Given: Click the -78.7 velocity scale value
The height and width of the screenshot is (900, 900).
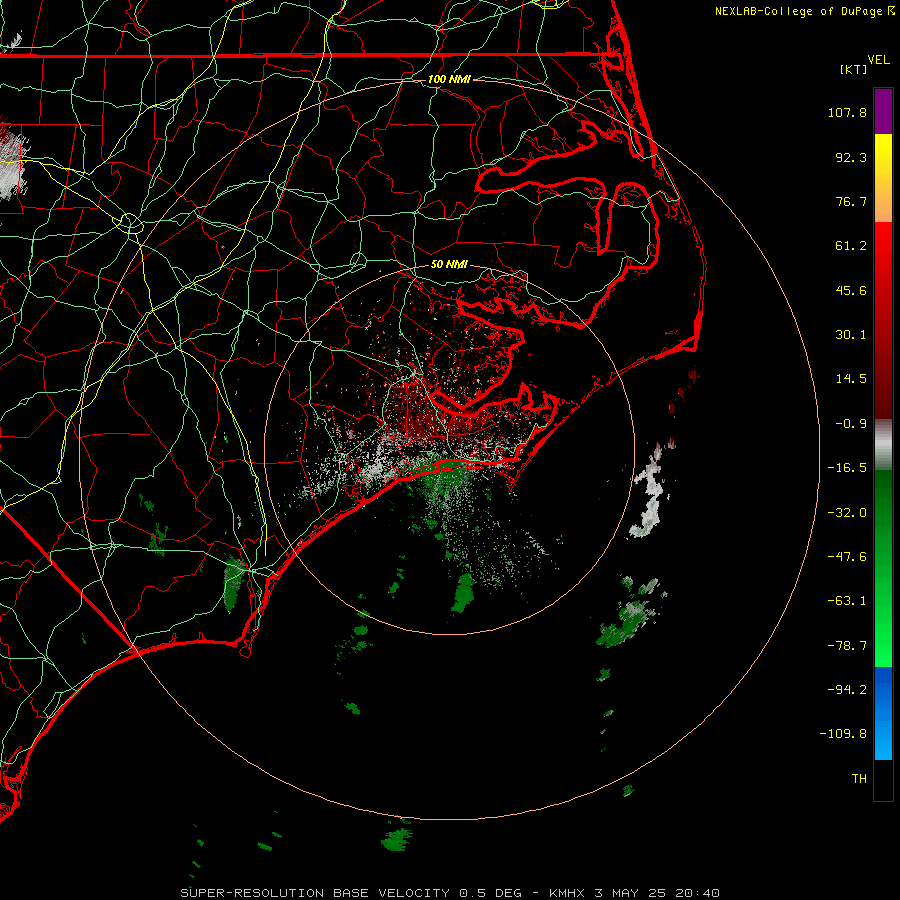Looking at the screenshot, I should click(847, 646).
